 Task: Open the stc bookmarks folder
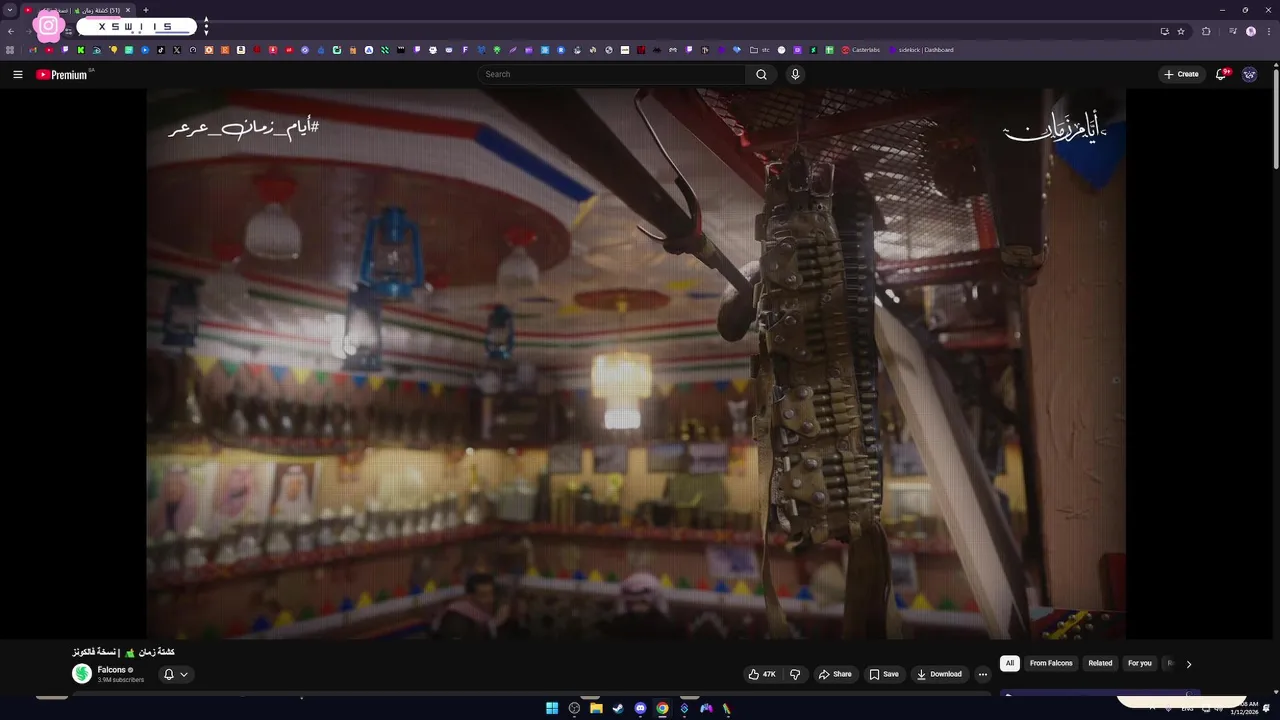tap(759, 50)
